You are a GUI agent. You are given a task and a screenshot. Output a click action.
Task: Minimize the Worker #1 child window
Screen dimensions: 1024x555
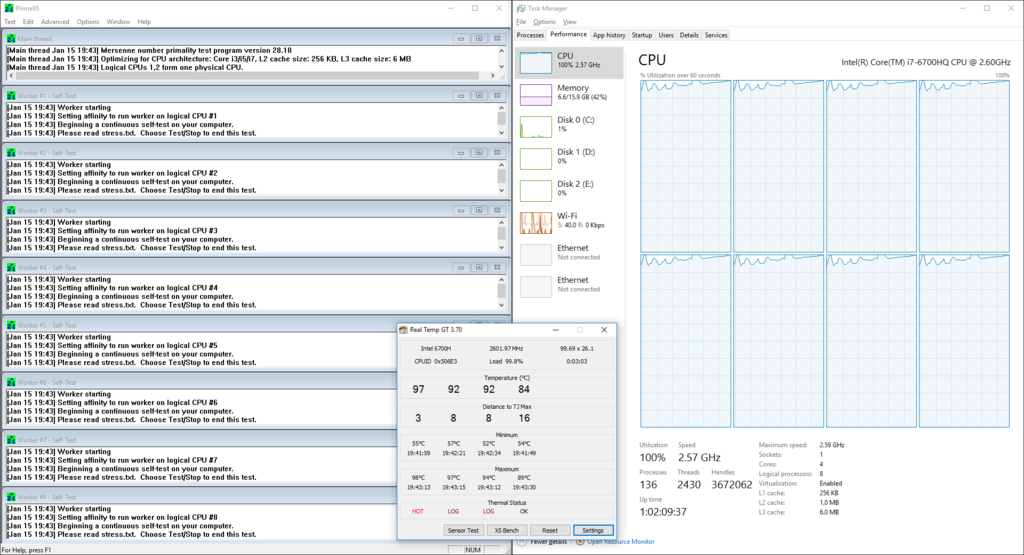click(461, 95)
